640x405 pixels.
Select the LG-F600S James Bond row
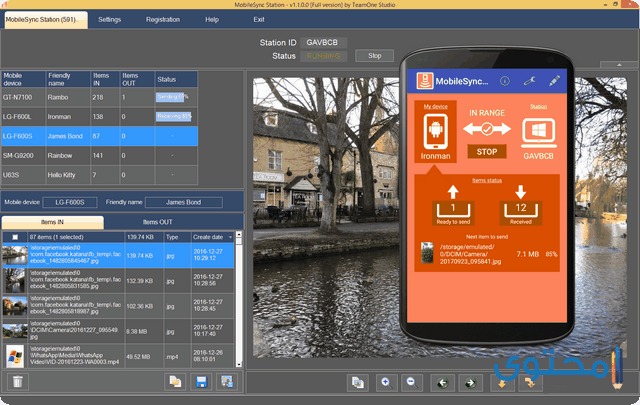(100, 136)
